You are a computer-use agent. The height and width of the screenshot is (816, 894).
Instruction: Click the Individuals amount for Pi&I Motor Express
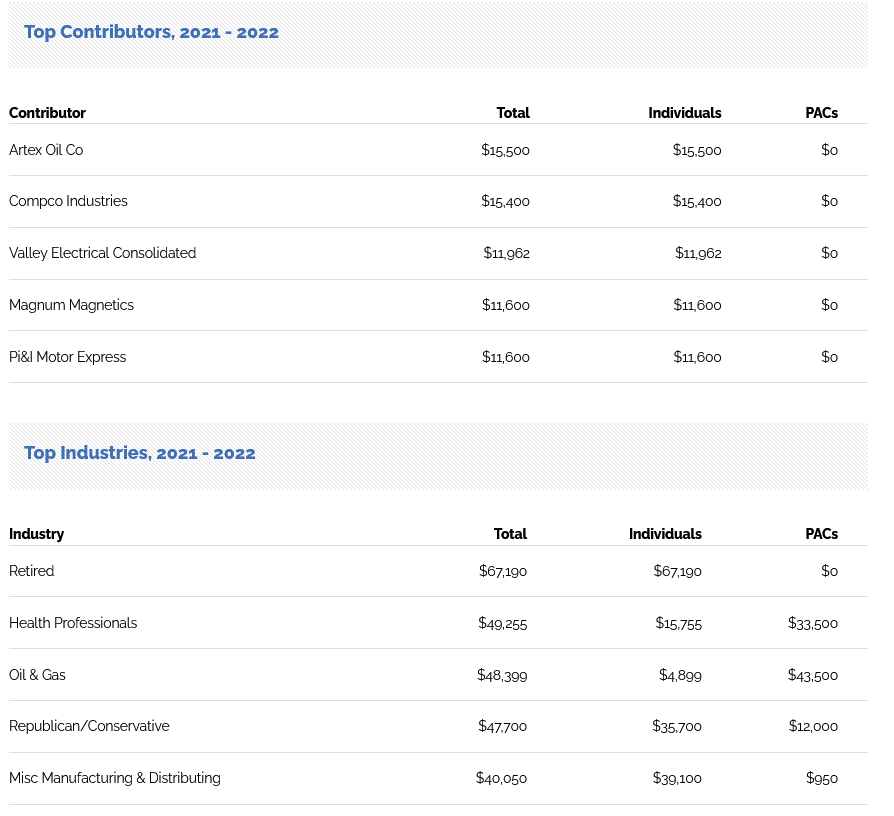698,357
